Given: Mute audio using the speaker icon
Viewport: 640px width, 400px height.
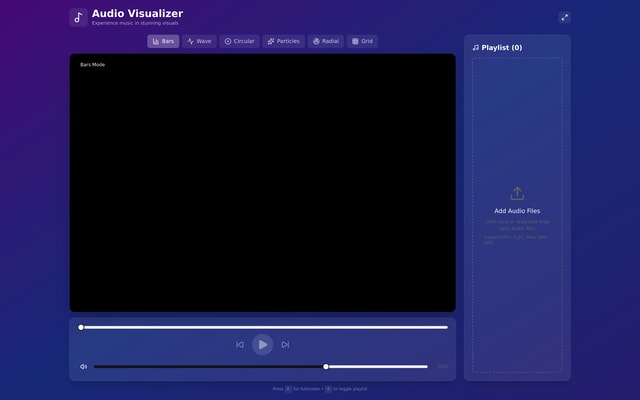Looking at the screenshot, I should 84,367.
